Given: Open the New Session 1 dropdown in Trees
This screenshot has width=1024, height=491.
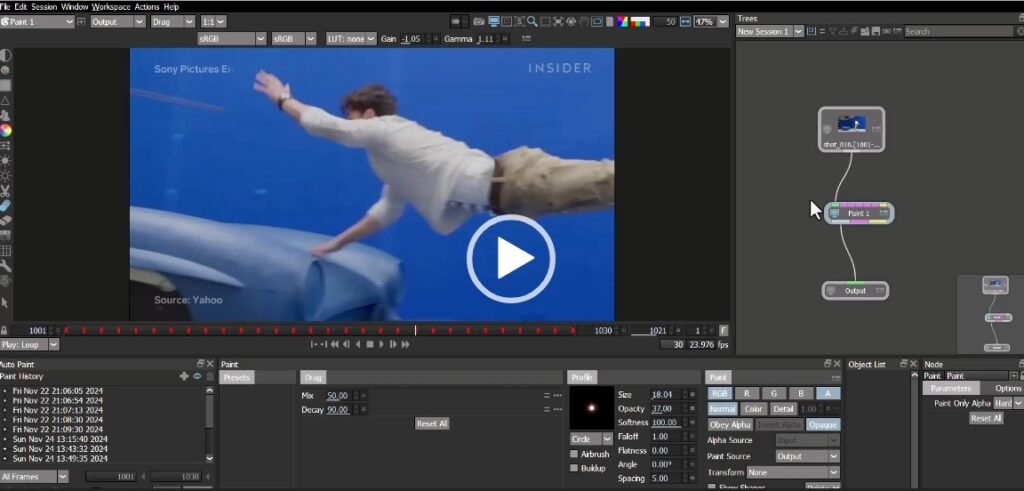Looking at the screenshot, I should click(x=769, y=31).
